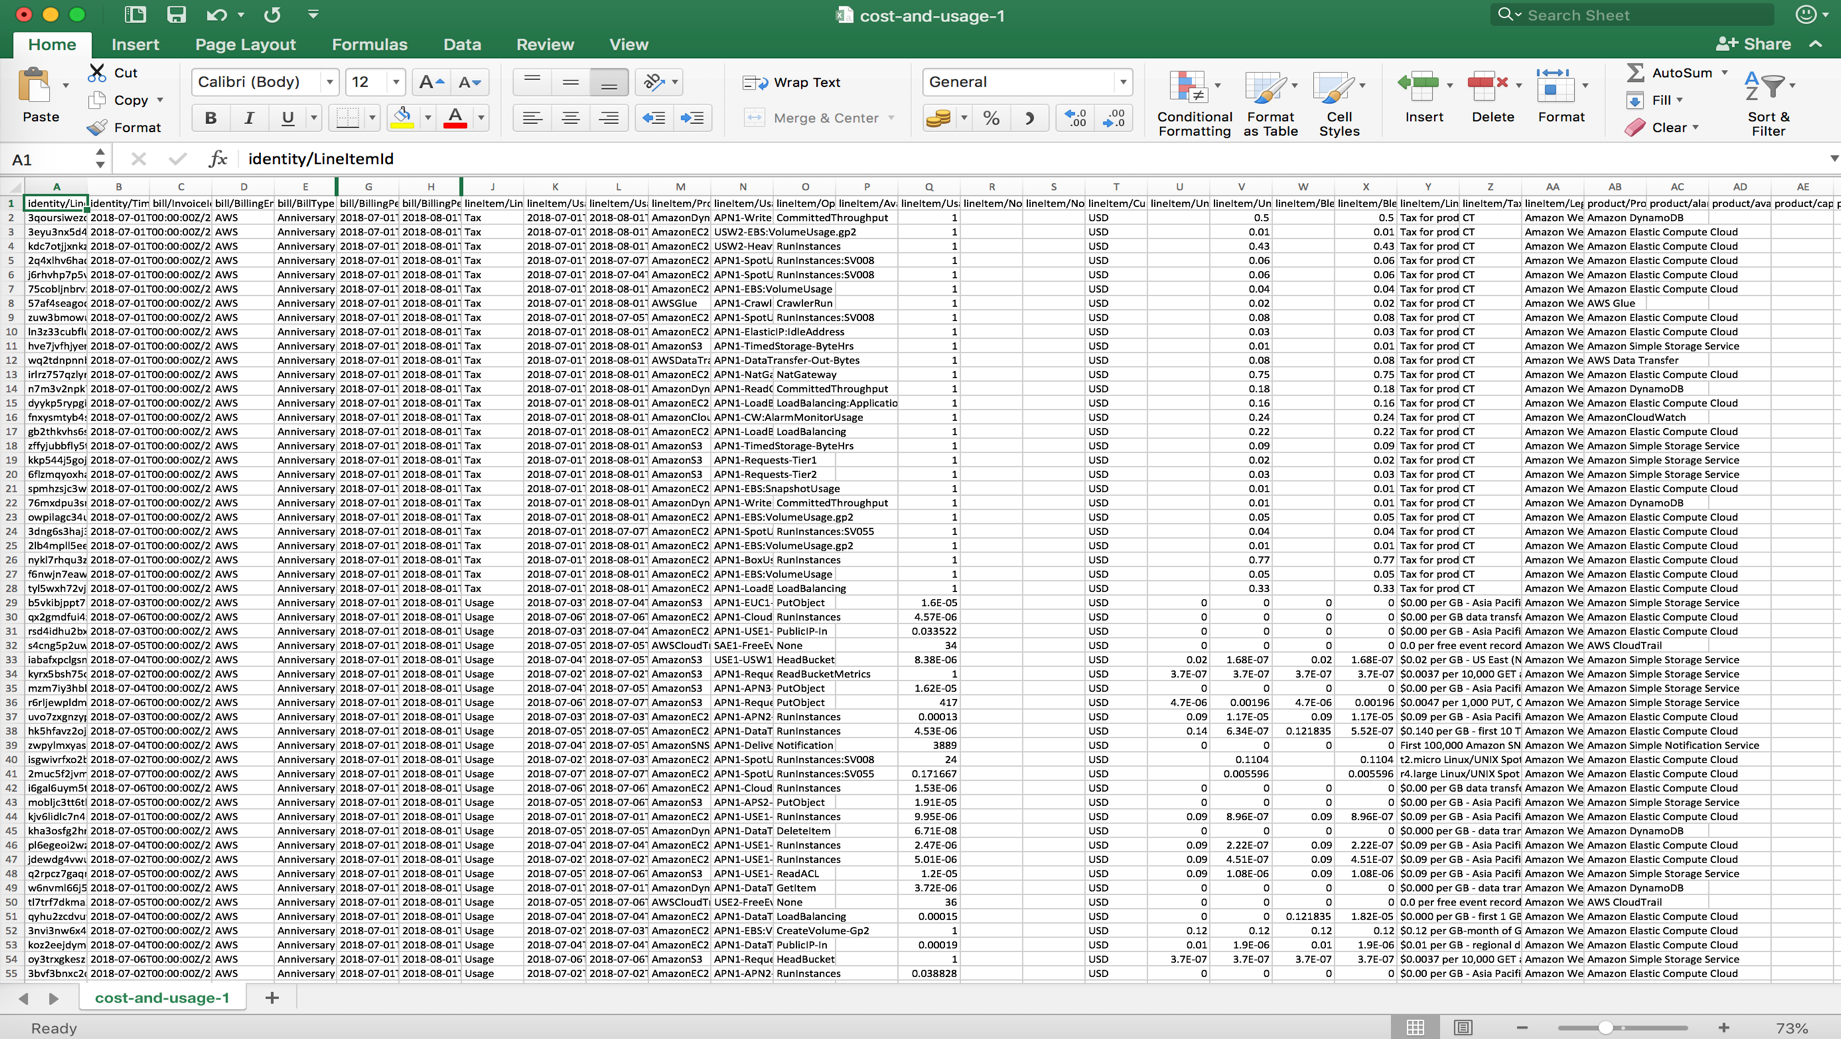Open the Insert ribbon tab

(135, 44)
